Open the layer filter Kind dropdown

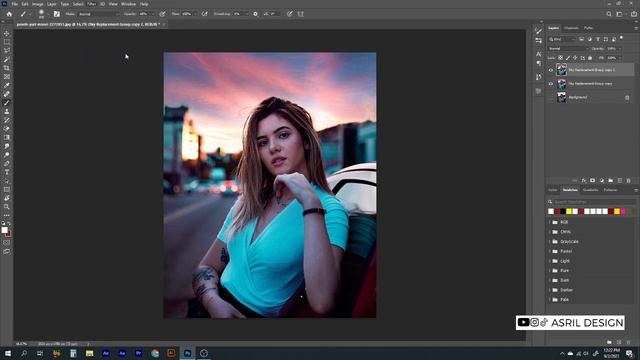[562, 39]
